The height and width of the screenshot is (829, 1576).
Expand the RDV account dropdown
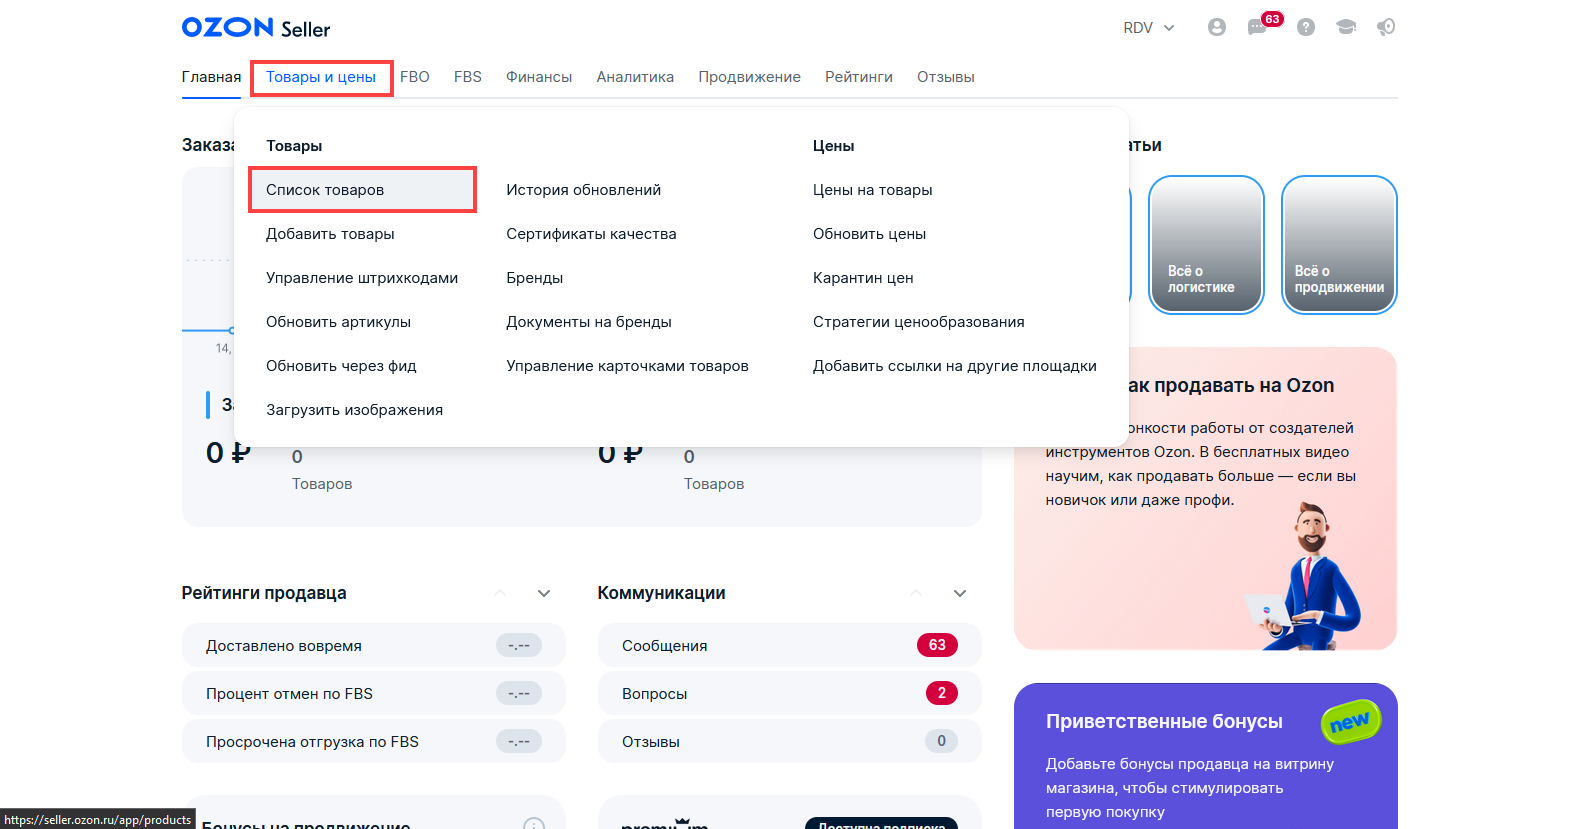click(1149, 28)
